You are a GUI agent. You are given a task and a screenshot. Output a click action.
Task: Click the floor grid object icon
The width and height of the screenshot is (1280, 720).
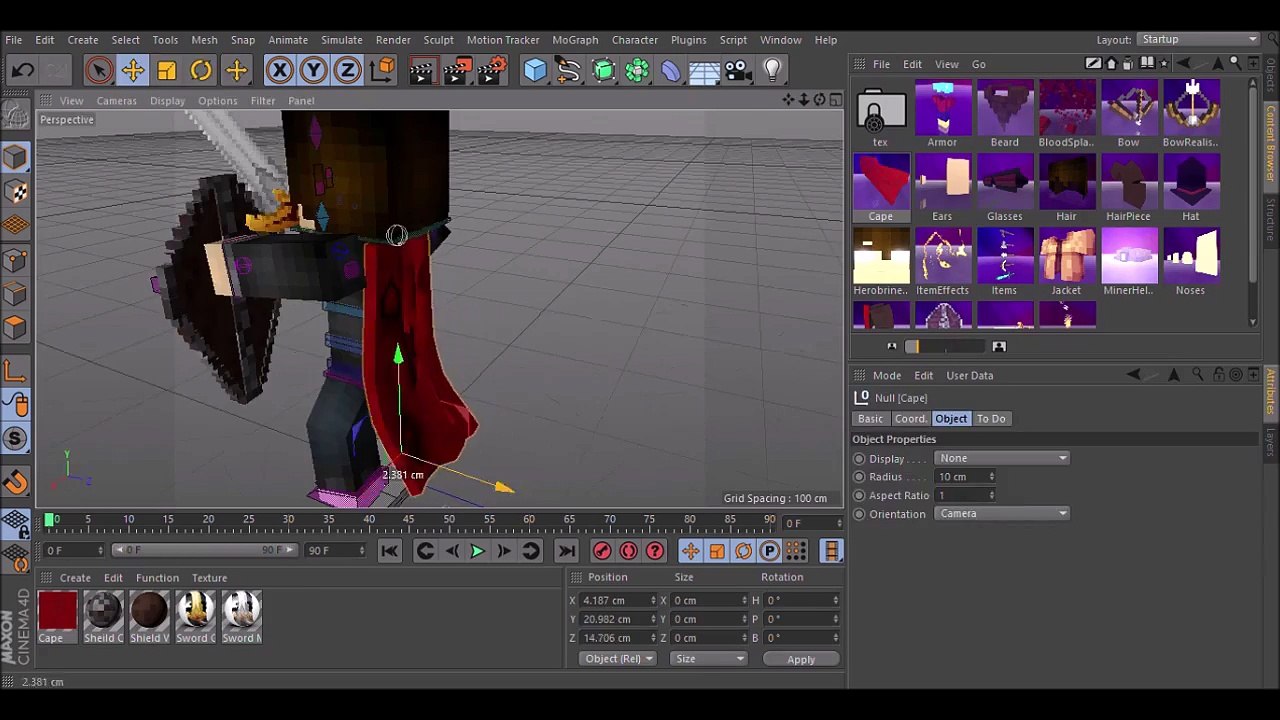tap(704, 70)
